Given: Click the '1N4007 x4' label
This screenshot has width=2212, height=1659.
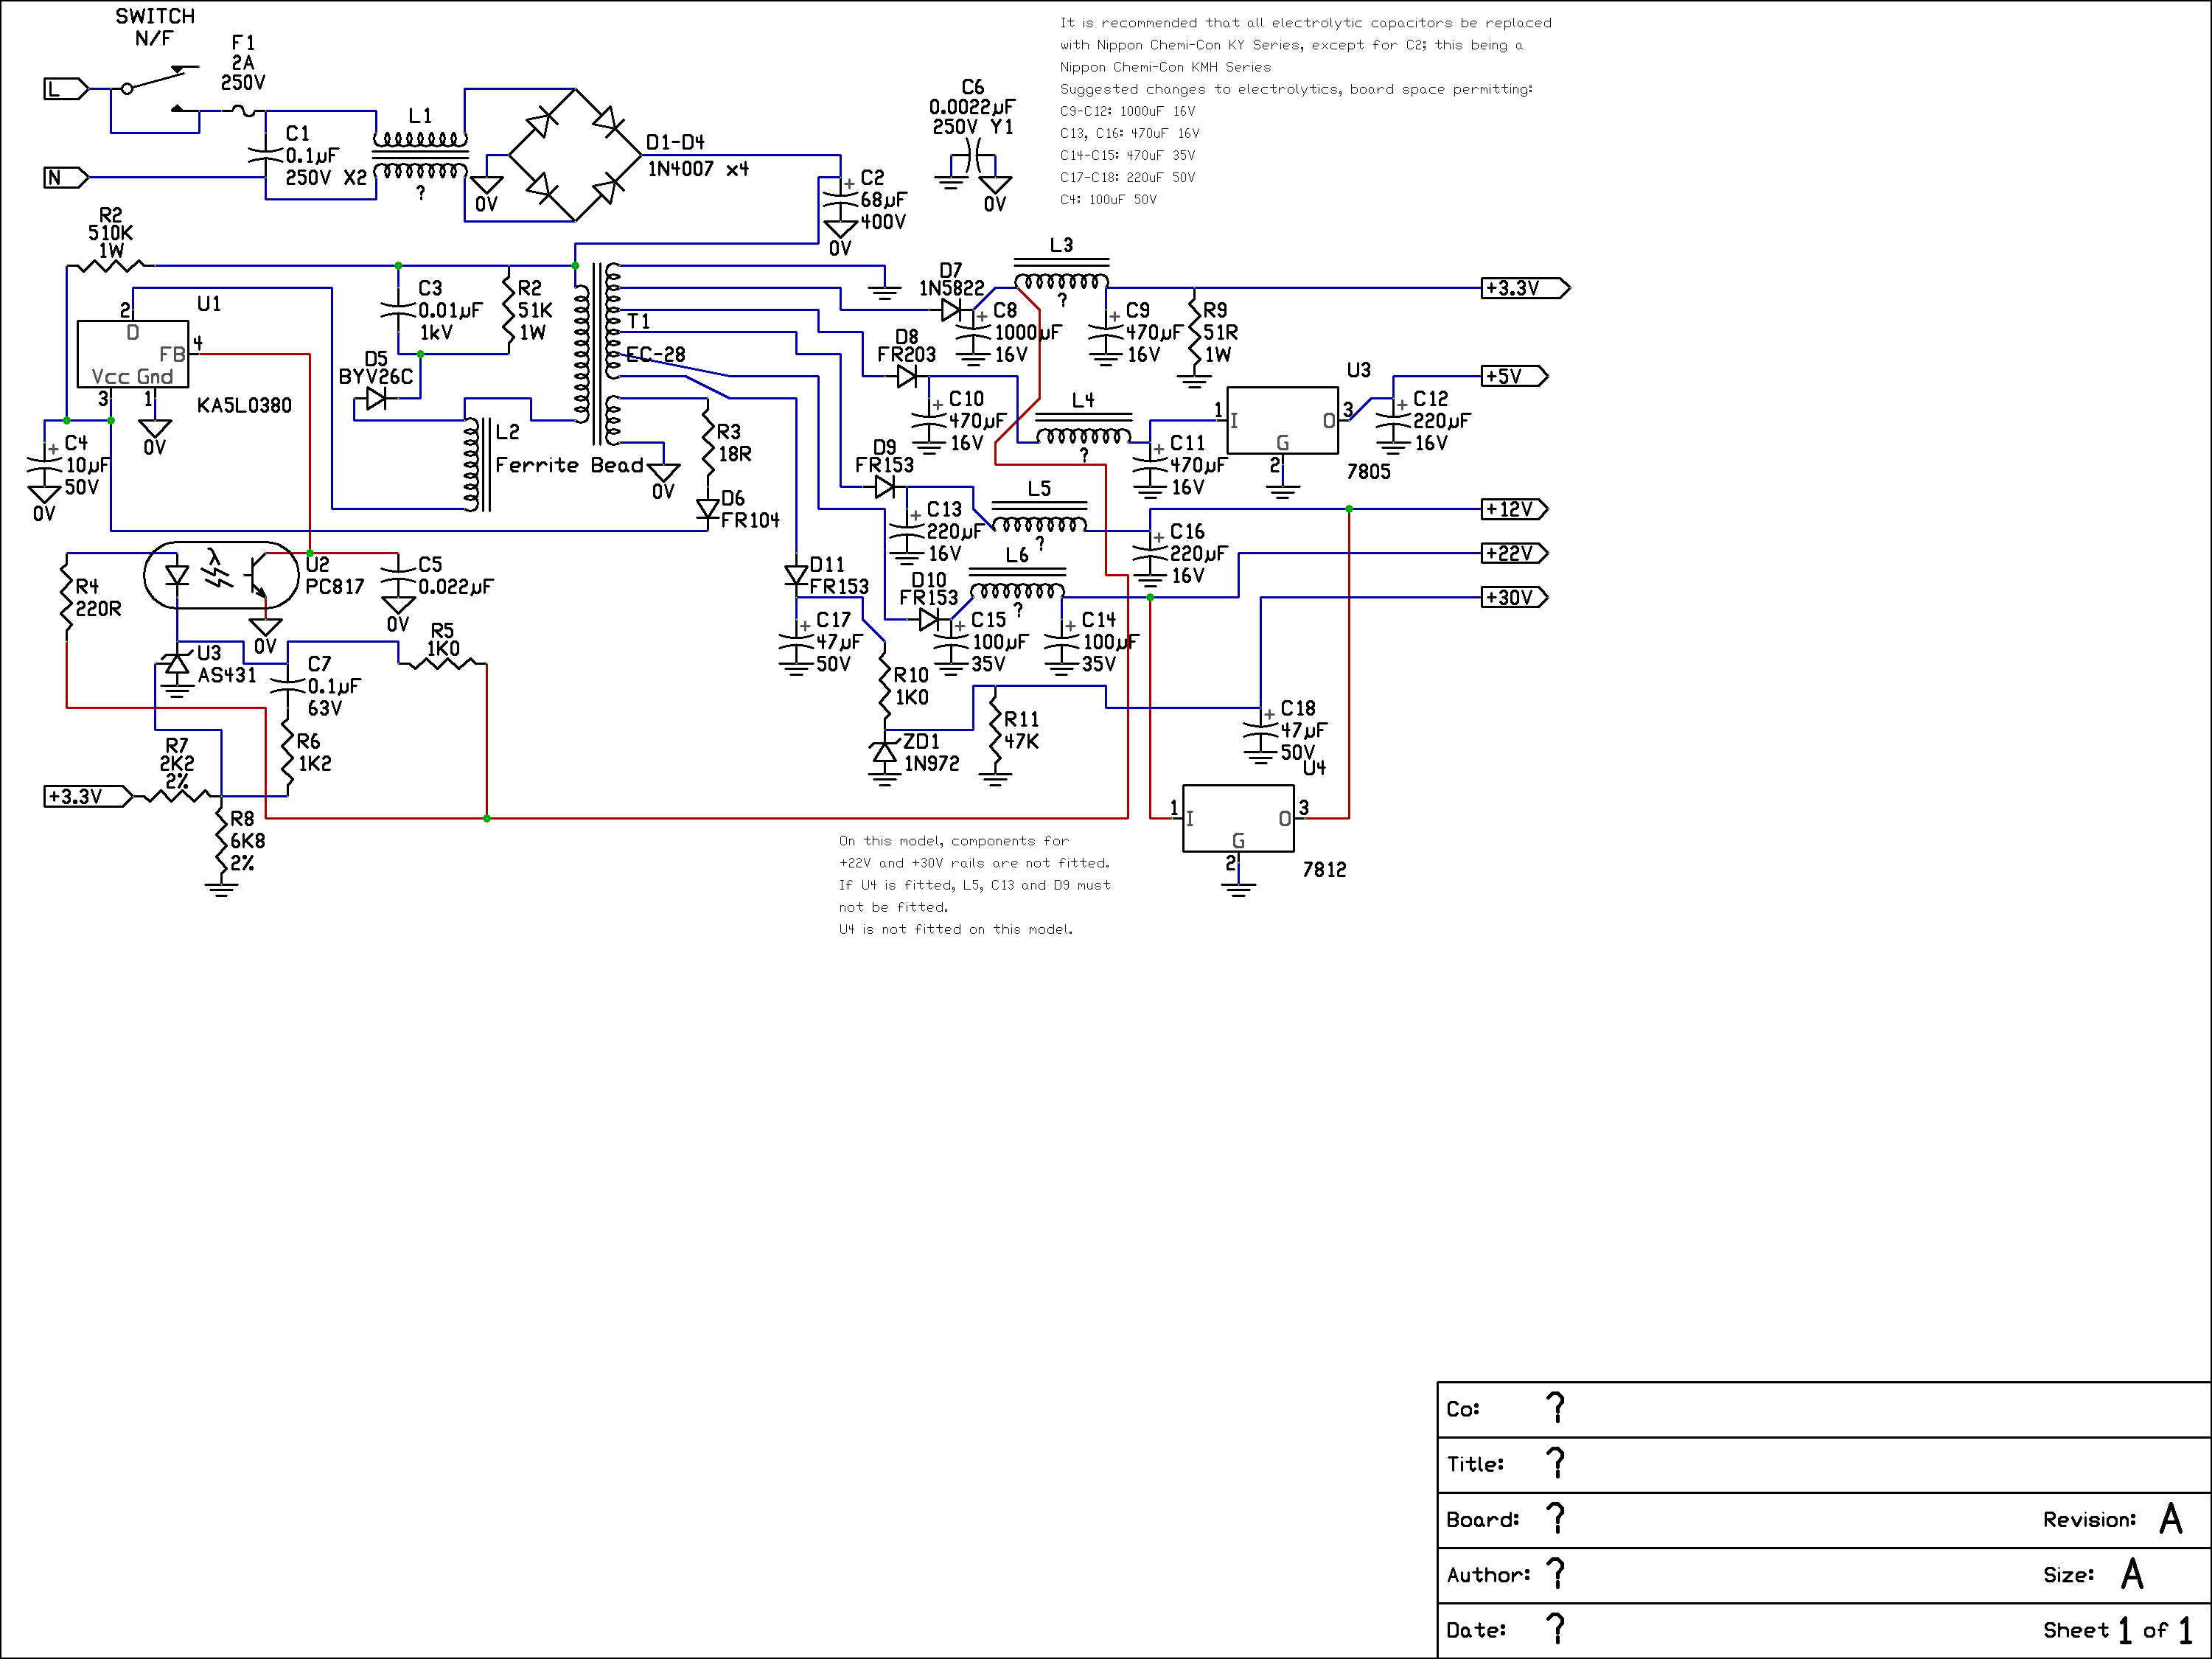Looking at the screenshot, I should pyautogui.click(x=698, y=169).
